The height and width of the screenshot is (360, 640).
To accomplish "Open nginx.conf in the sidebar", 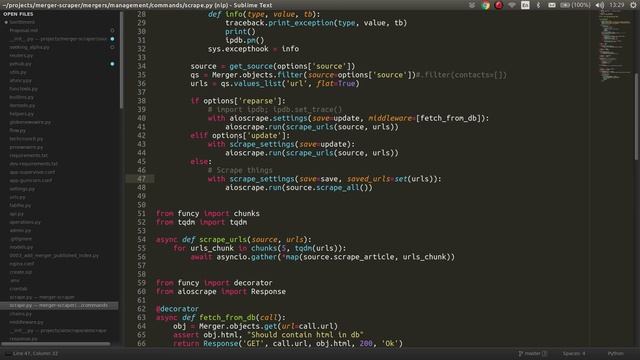I will point(22,264).
